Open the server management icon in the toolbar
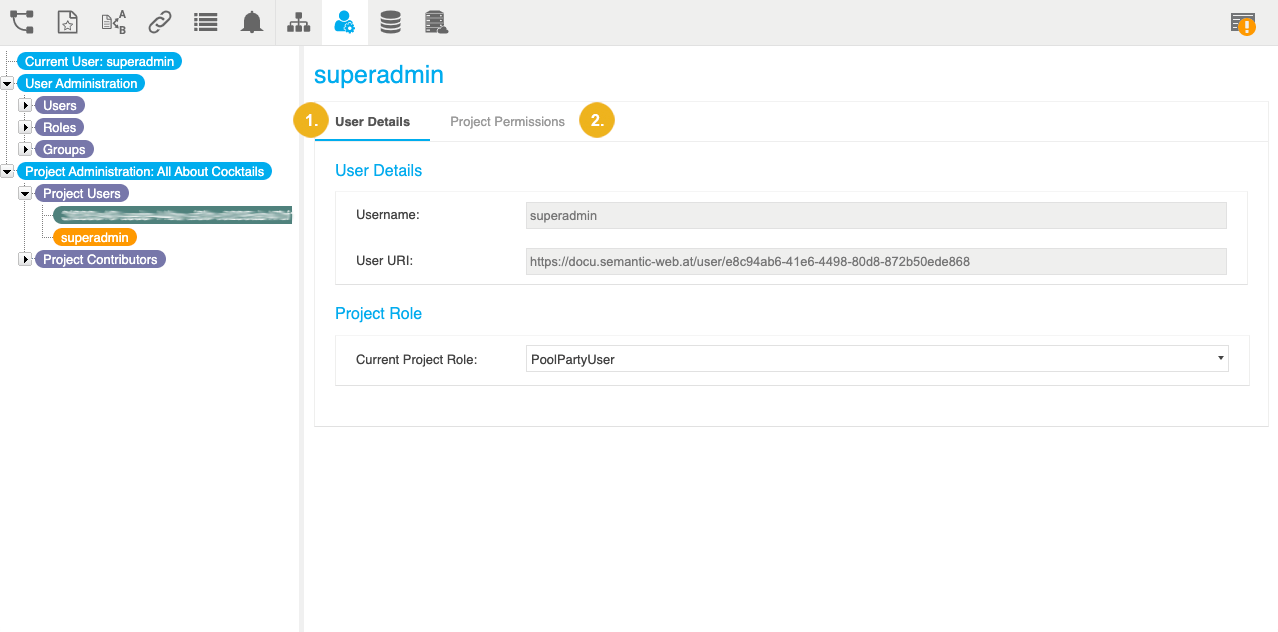 pos(436,21)
